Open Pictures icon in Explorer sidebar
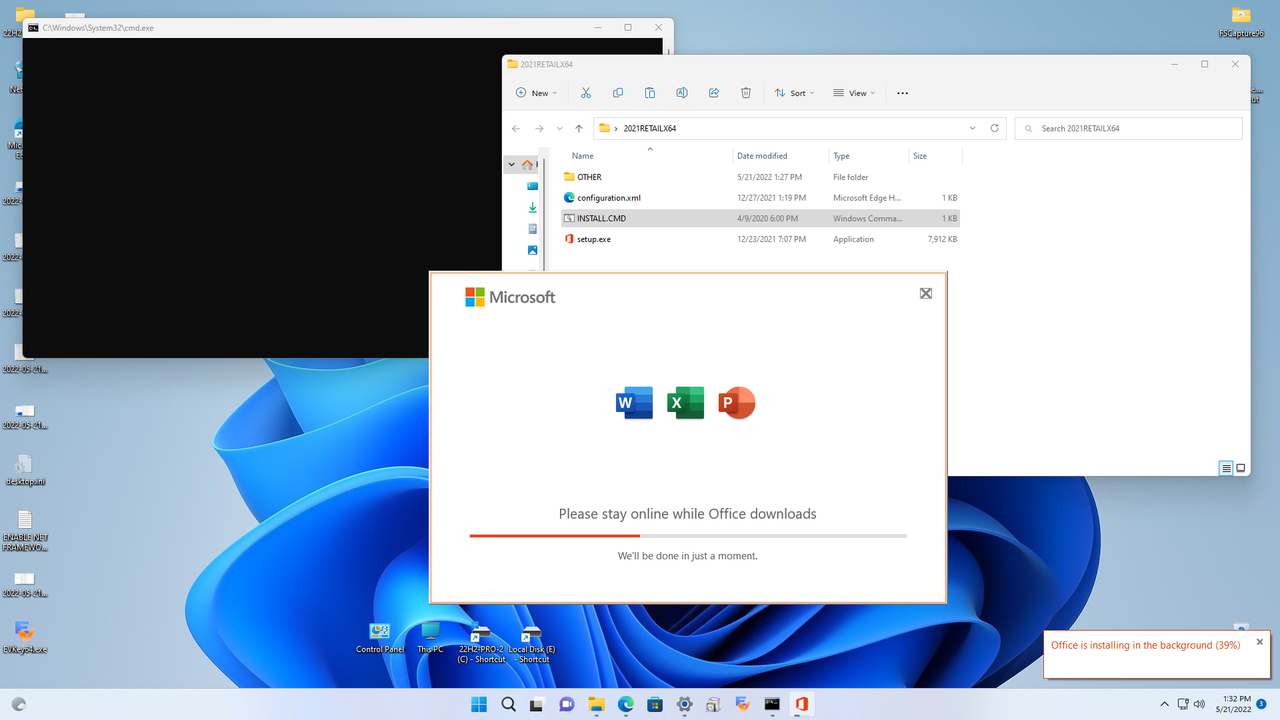 pos(533,250)
